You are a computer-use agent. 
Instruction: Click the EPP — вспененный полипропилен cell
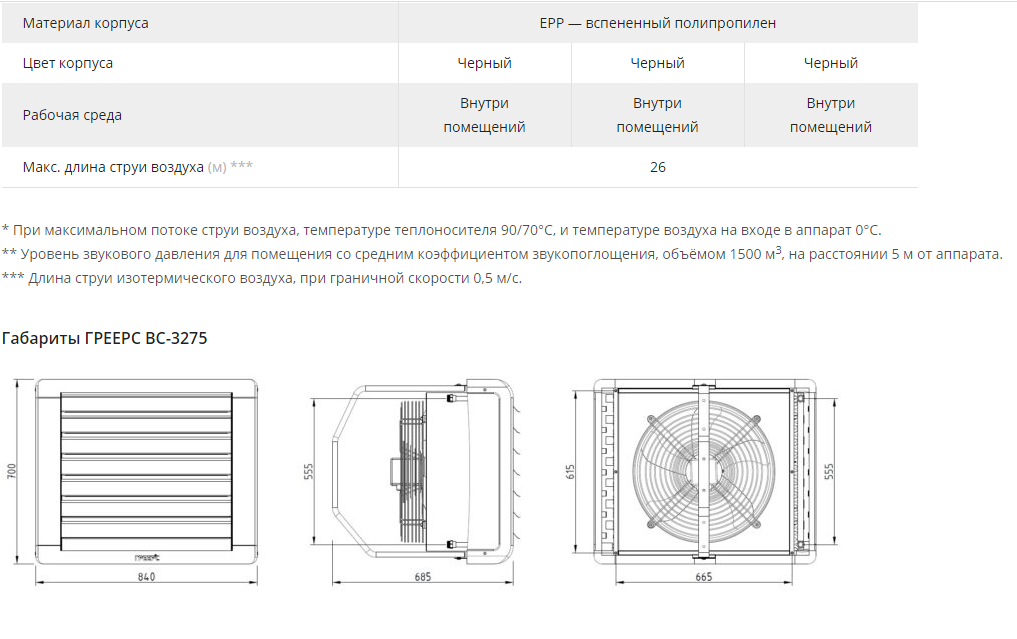click(x=657, y=23)
